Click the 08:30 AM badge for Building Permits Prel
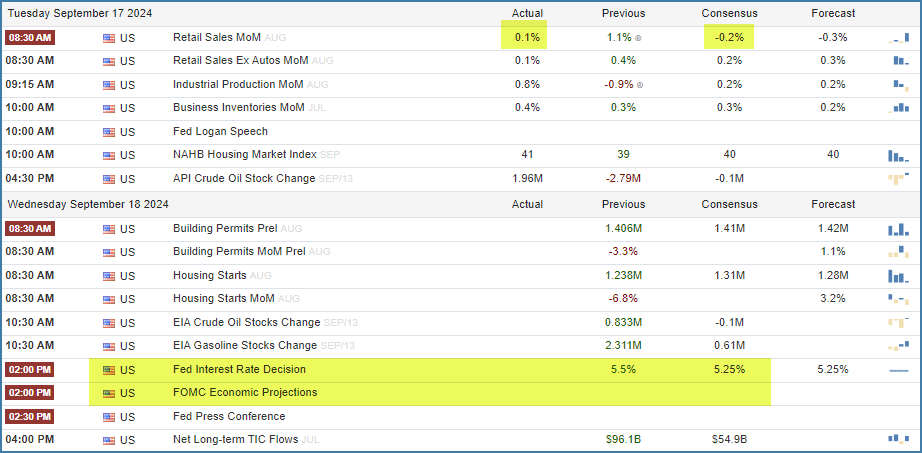The height and width of the screenshot is (453, 922). tap(30, 229)
